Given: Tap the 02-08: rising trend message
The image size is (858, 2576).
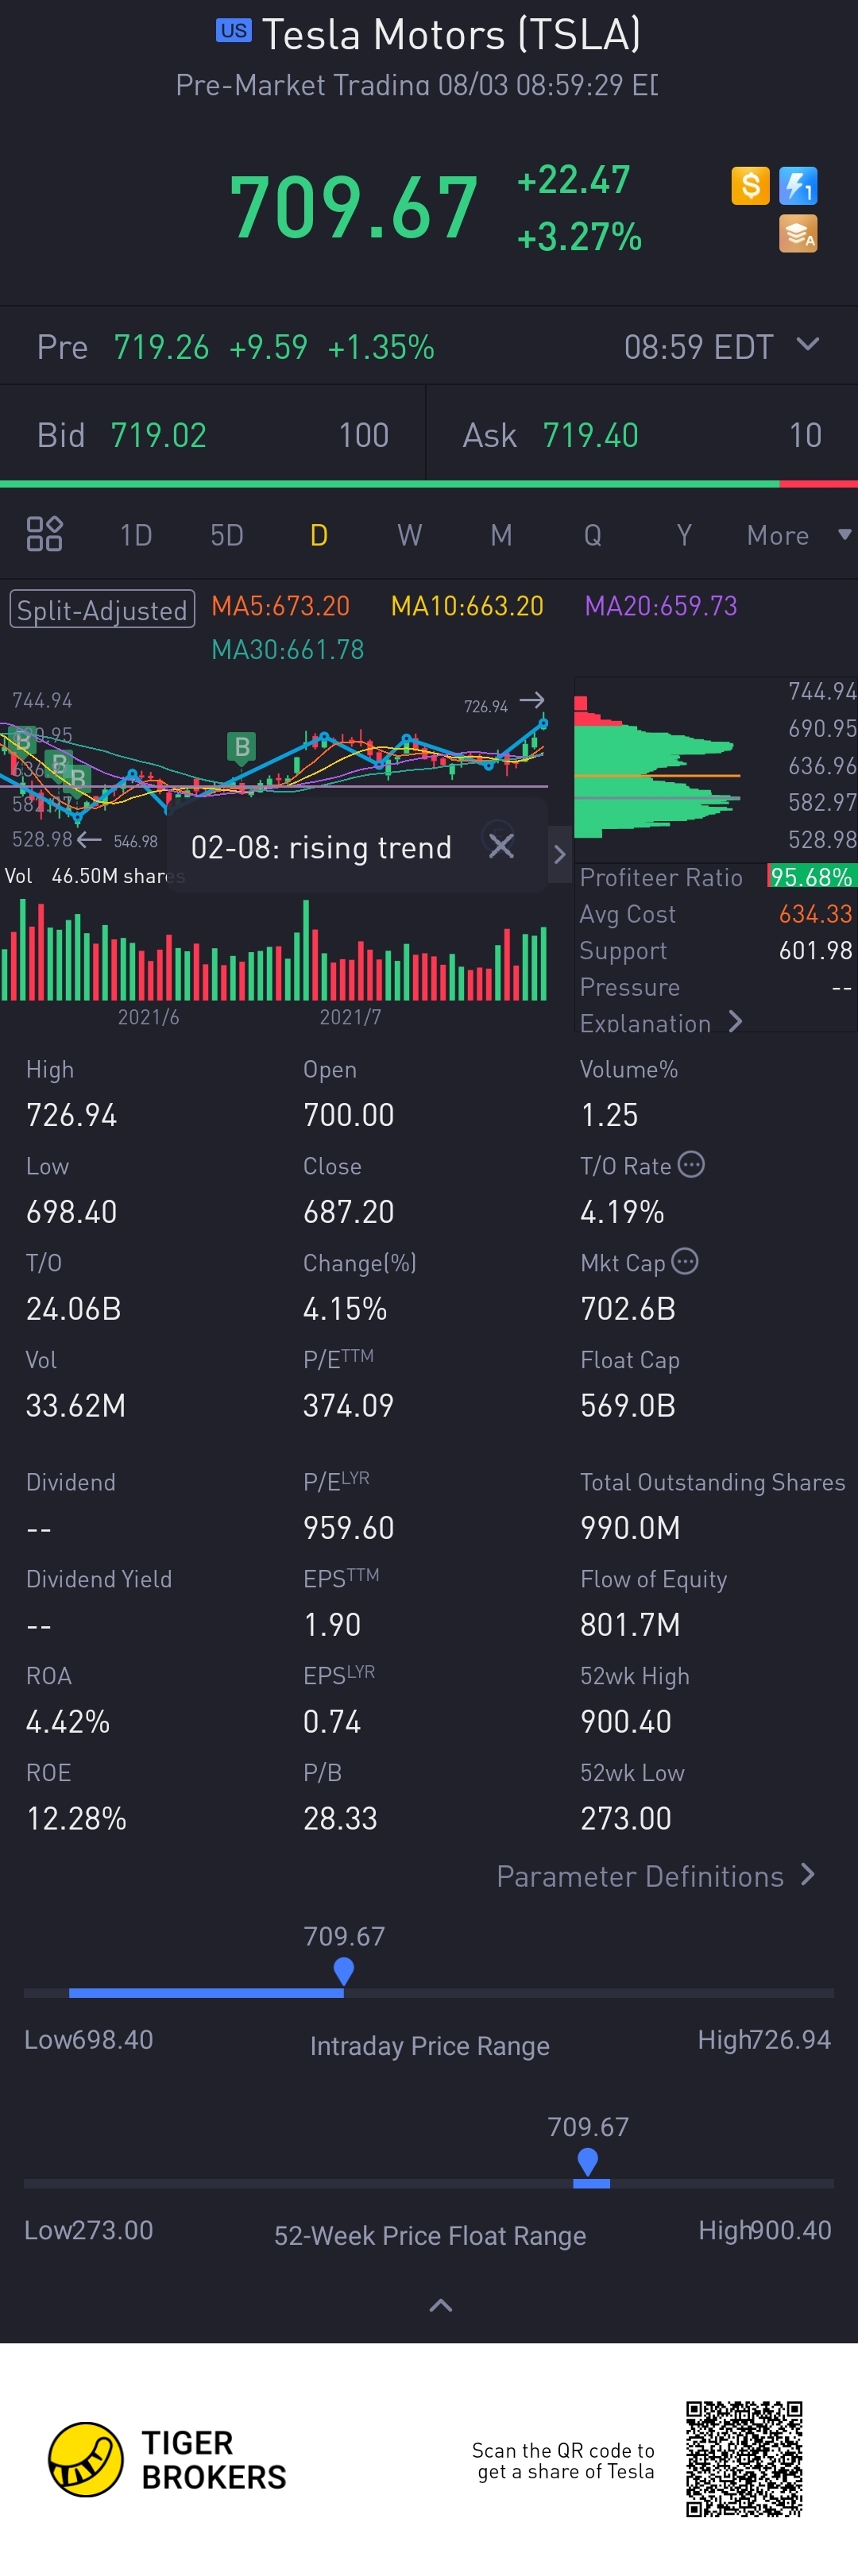Looking at the screenshot, I should (321, 847).
